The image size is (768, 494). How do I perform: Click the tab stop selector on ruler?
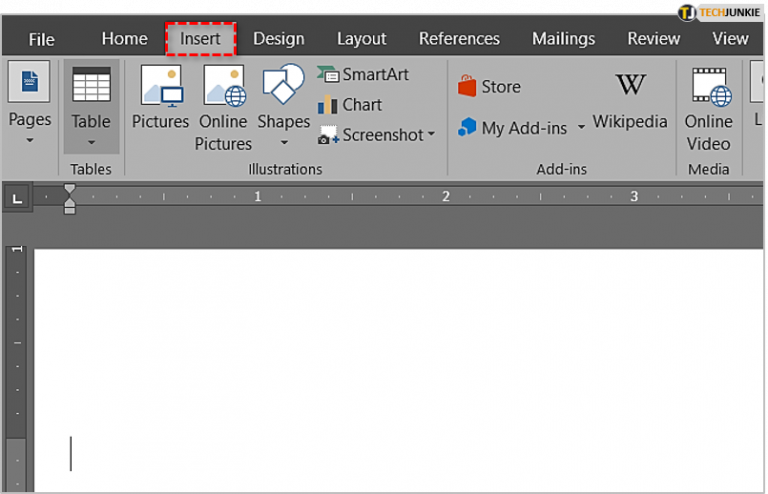click(x=17, y=198)
